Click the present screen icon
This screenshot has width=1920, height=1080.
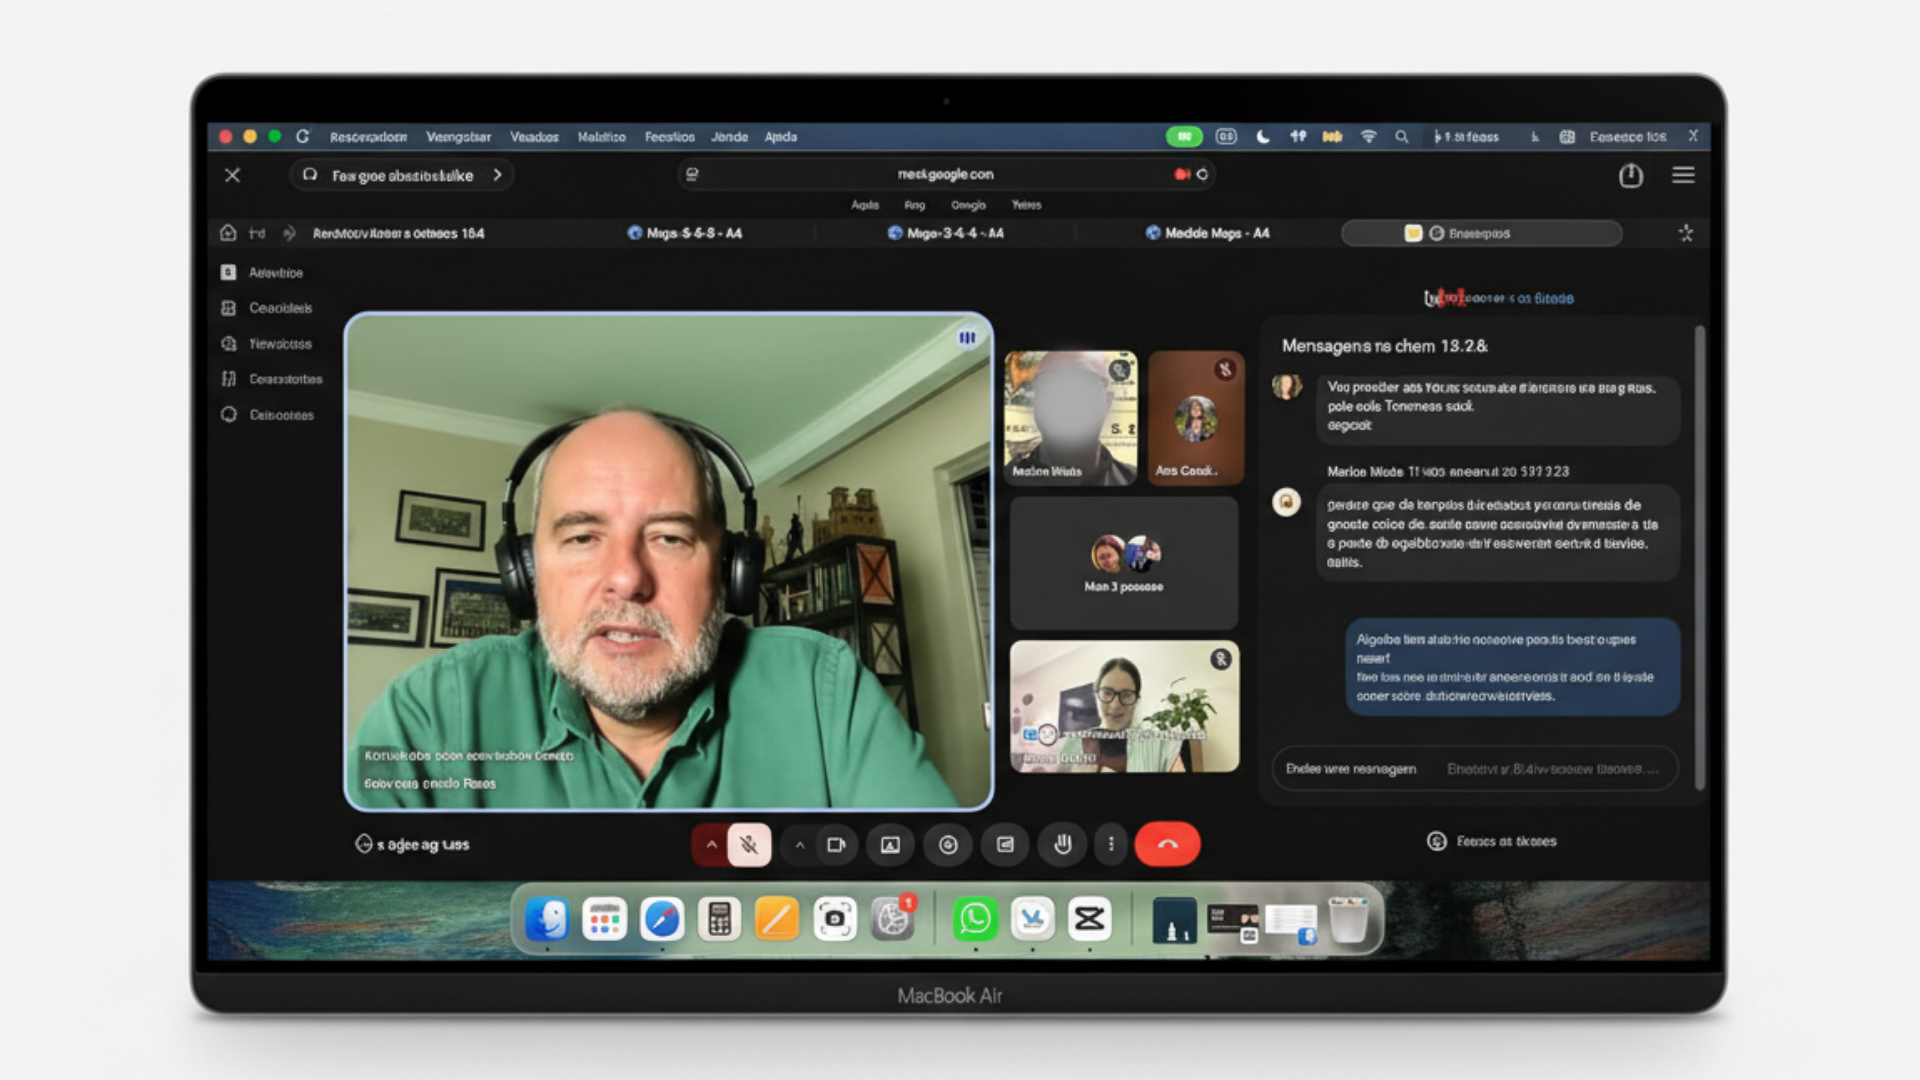[x=890, y=845]
